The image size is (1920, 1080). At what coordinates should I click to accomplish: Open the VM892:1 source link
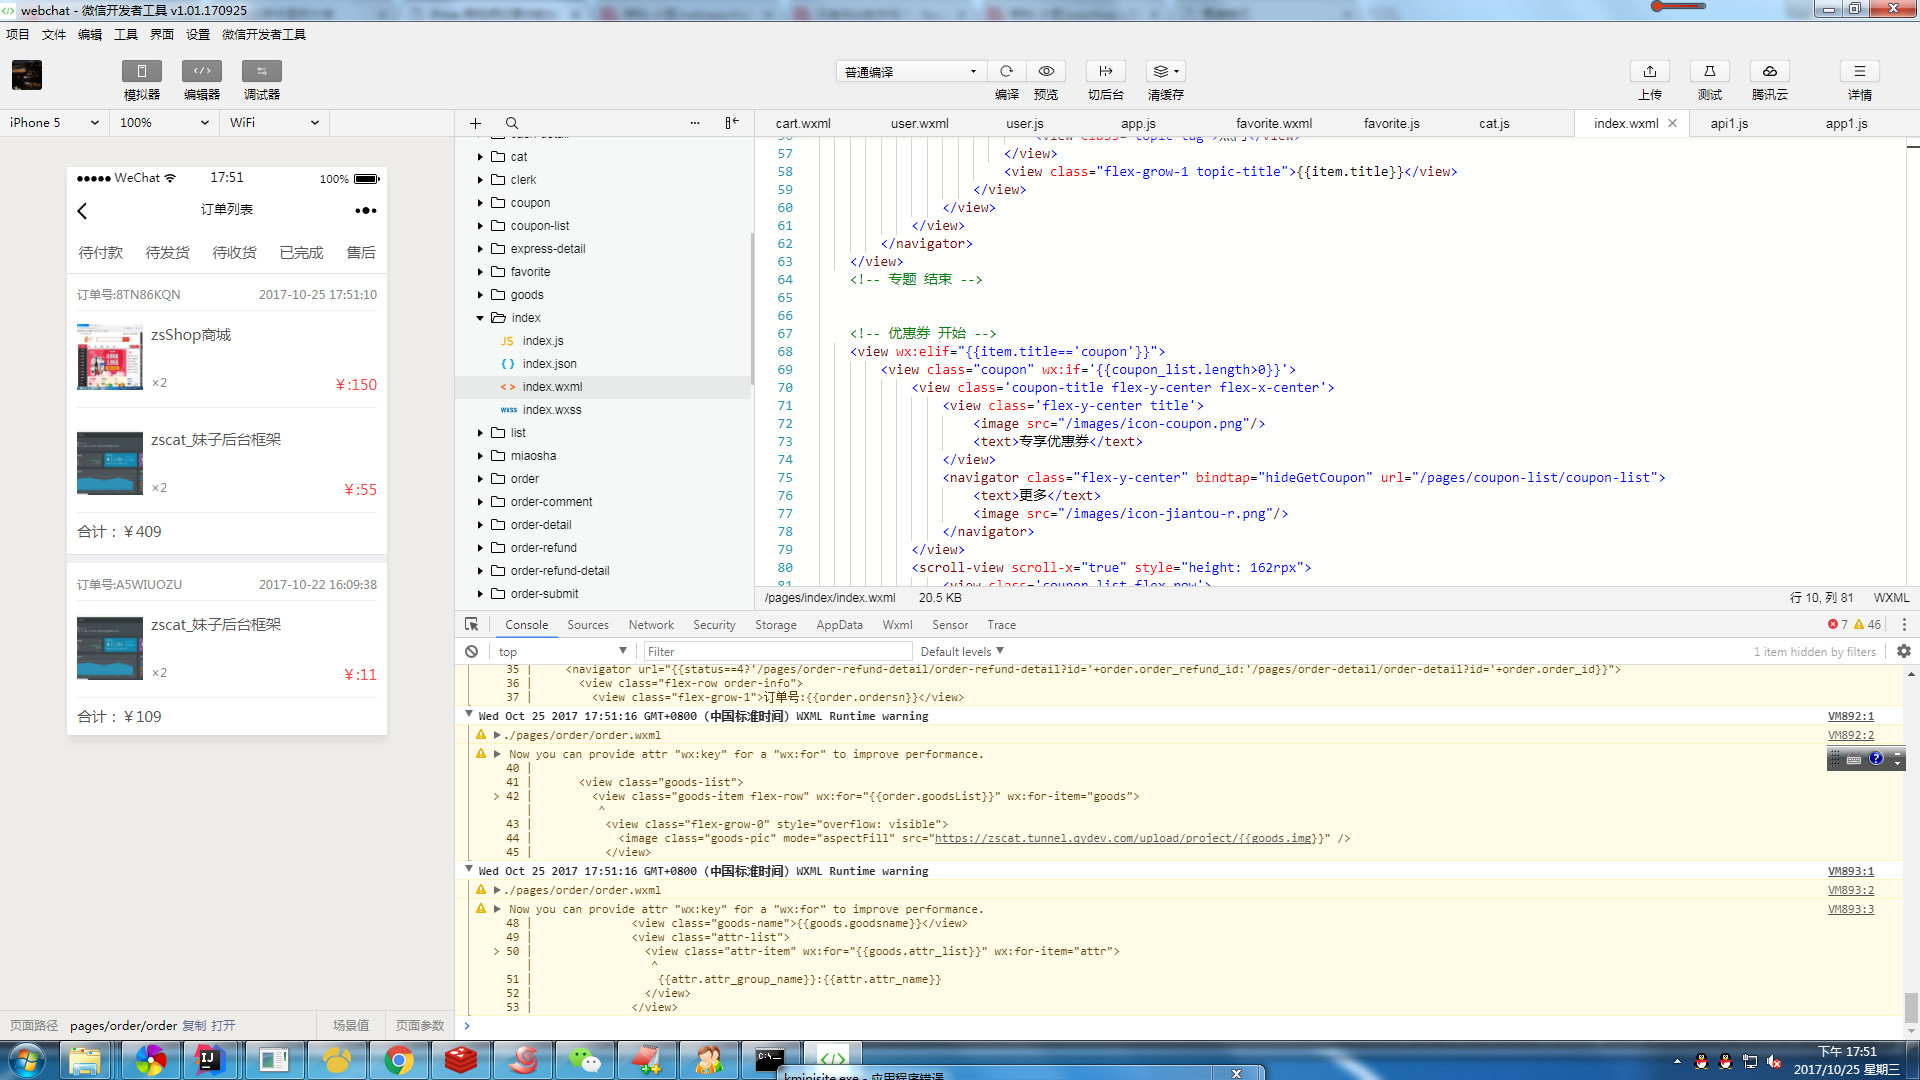click(x=1850, y=716)
